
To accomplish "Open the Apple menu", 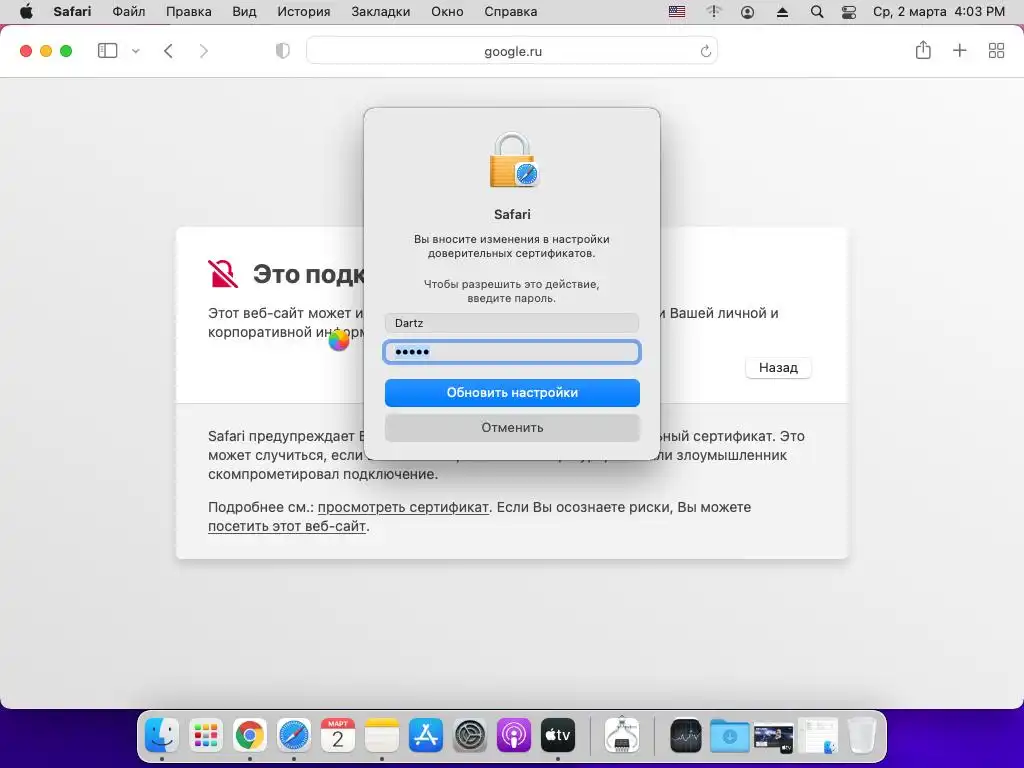I will [25, 12].
